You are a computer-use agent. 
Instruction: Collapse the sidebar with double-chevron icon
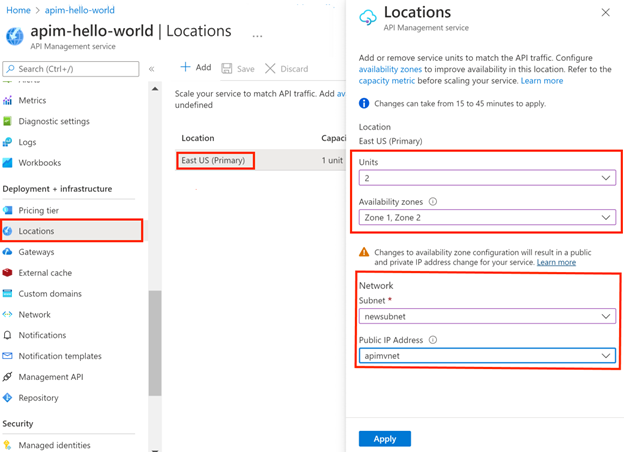(152, 69)
